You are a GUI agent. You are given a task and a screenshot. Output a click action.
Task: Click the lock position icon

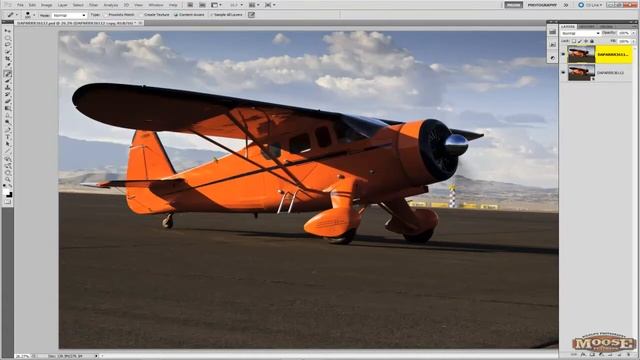pyautogui.click(x=586, y=41)
